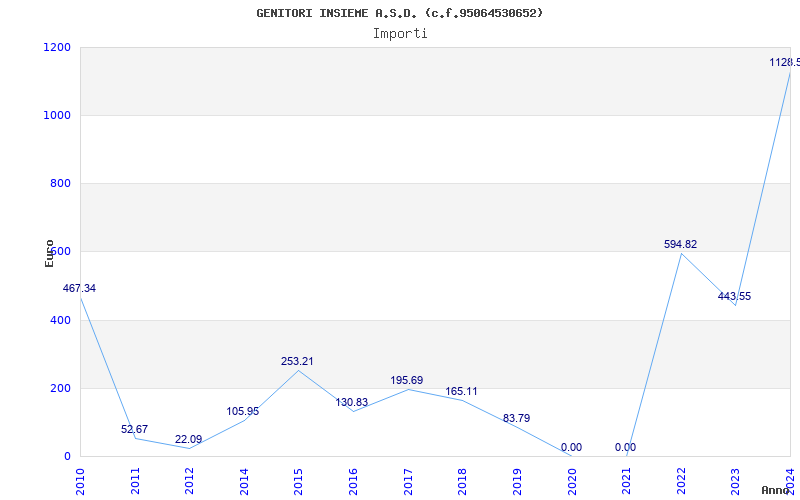Click the 195.69 data label
This screenshot has width=800, height=500.
[407, 380]
